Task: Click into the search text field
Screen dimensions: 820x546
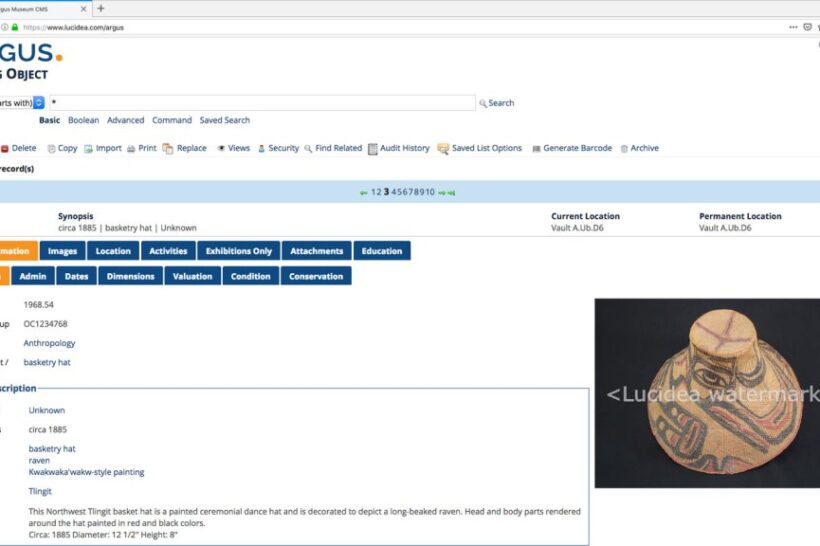Action: coord(260,103)
